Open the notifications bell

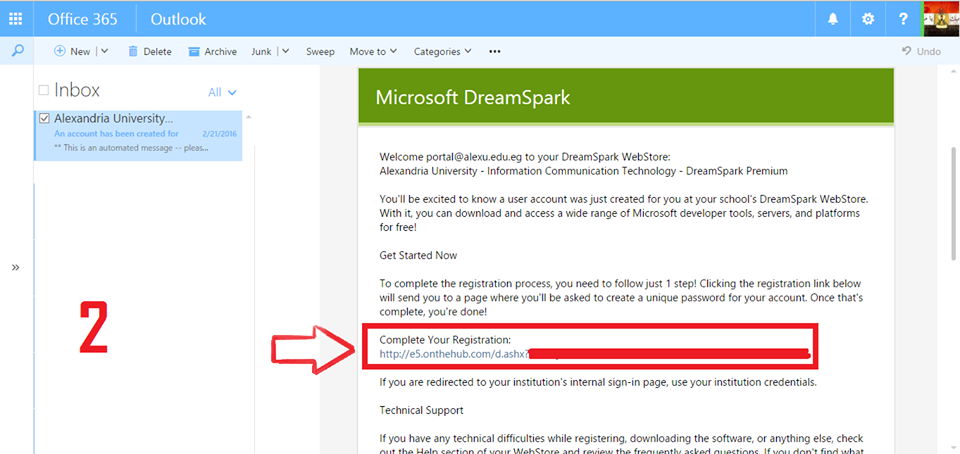pos(833,20)
